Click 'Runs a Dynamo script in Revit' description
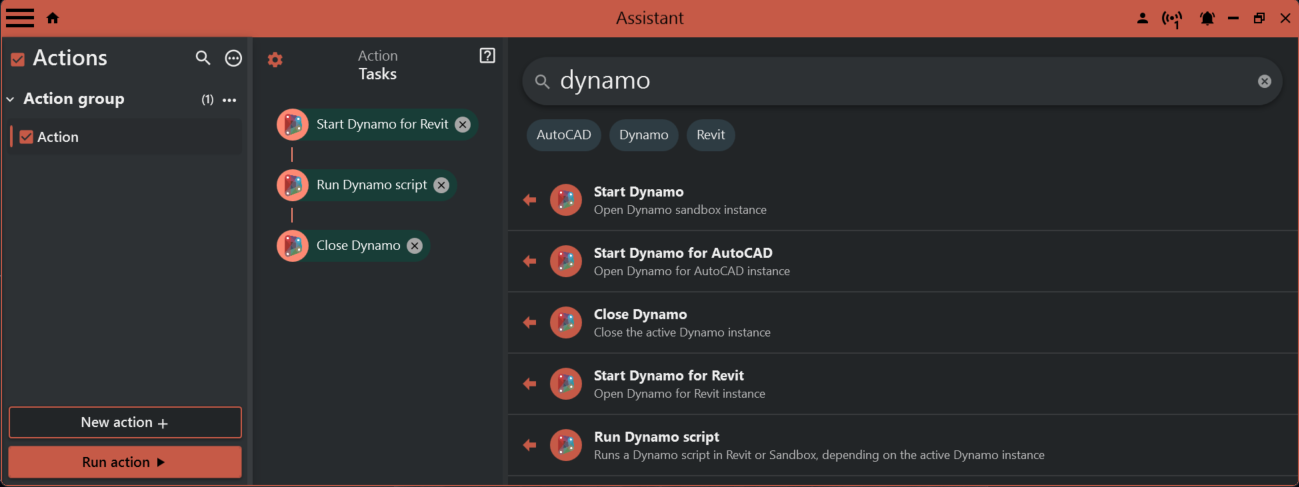This screenshot has height=487, width=1299. [819, 455]
